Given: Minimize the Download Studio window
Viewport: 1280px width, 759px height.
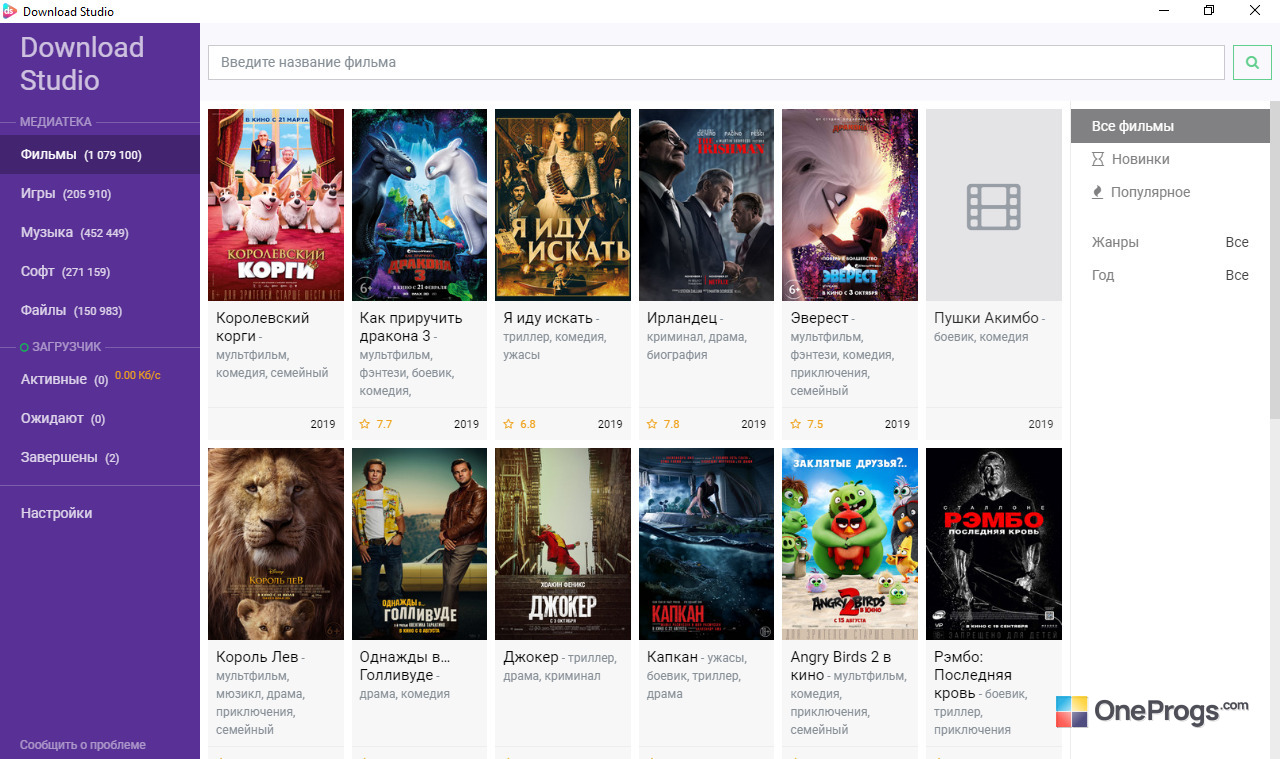Looking at the screenshot, I should (x=1163, y=11).
